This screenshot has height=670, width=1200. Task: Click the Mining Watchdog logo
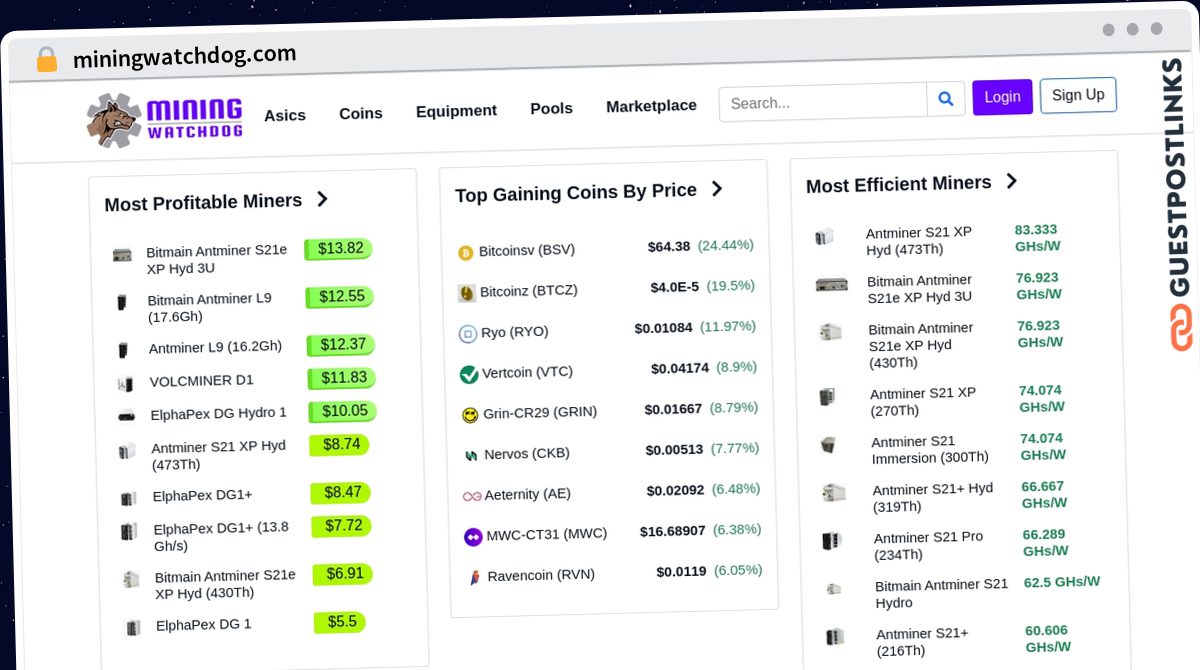(x=165, y=120)
